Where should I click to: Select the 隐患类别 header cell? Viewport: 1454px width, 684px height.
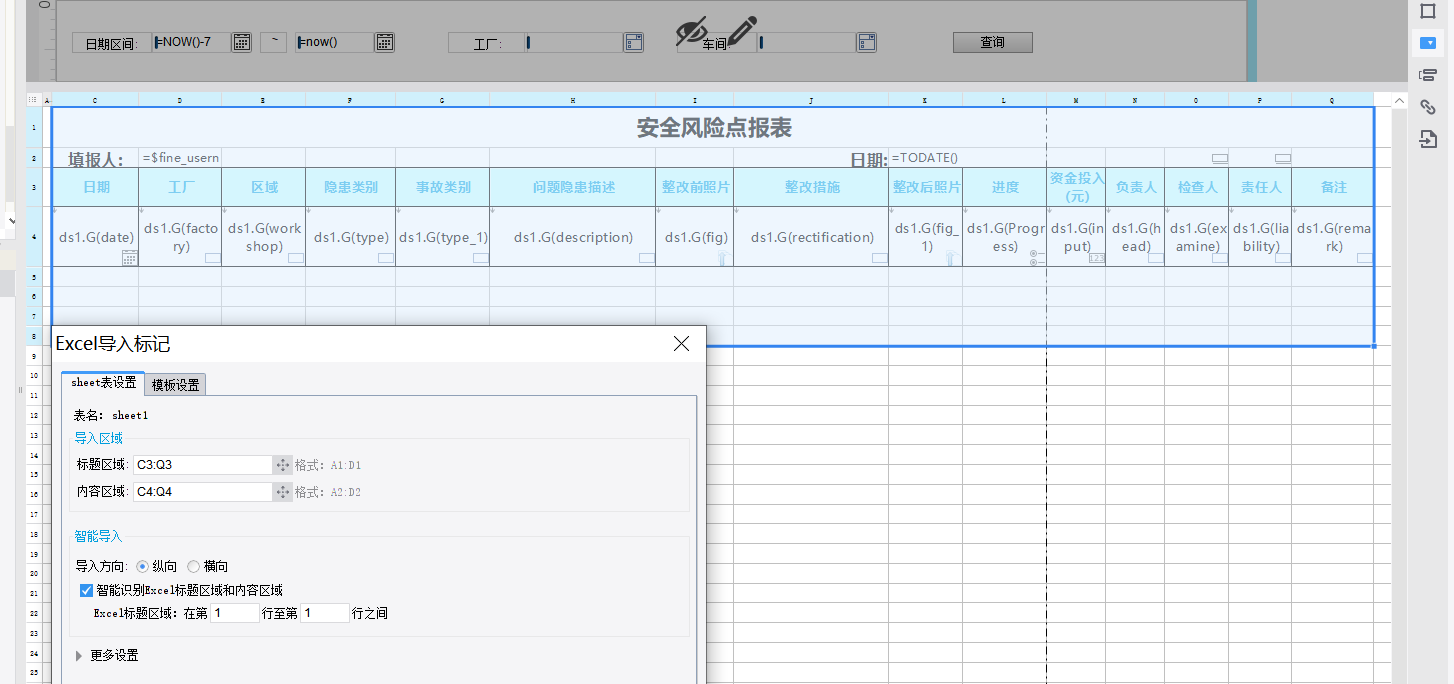pos(351,187)
